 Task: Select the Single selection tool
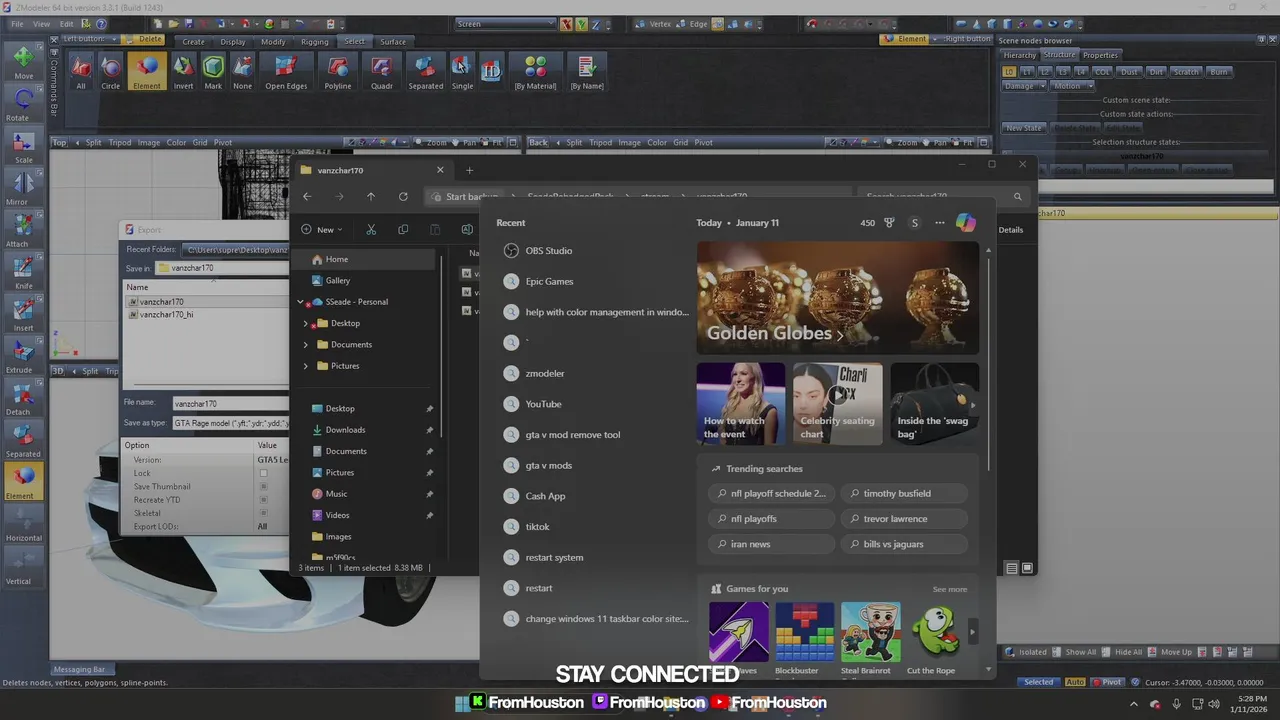point(462,72)
